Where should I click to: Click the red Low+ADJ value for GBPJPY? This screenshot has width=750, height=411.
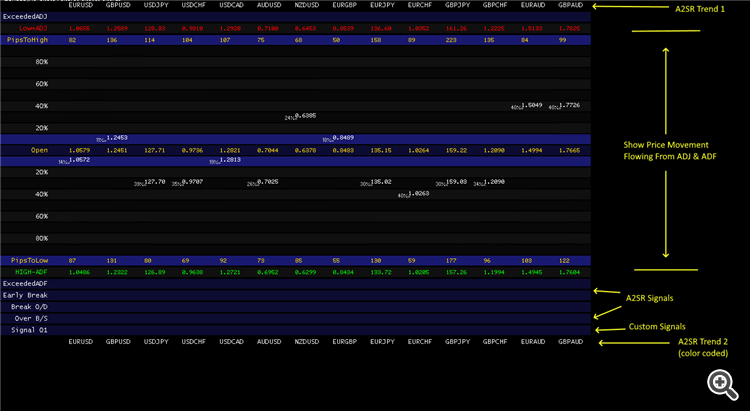456,29
